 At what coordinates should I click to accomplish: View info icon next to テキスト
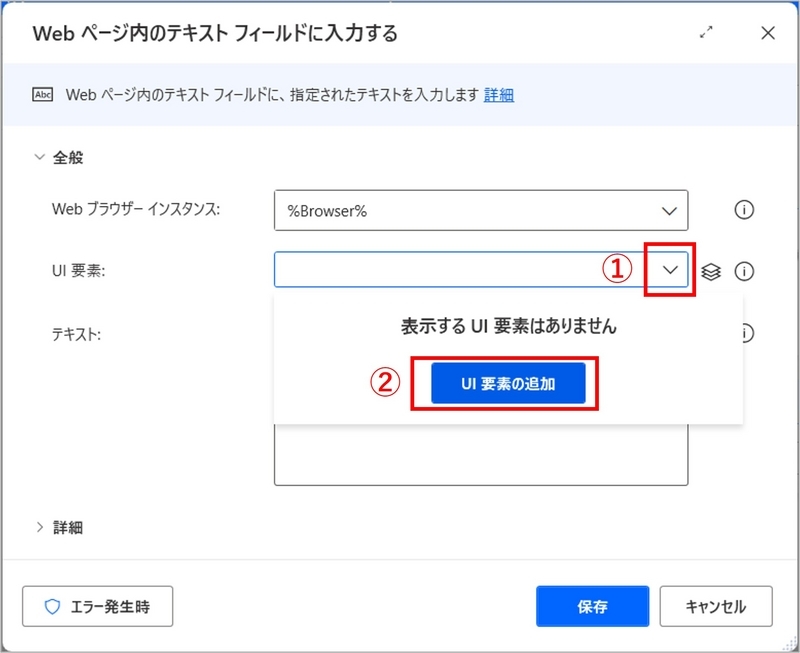(743, 333)
